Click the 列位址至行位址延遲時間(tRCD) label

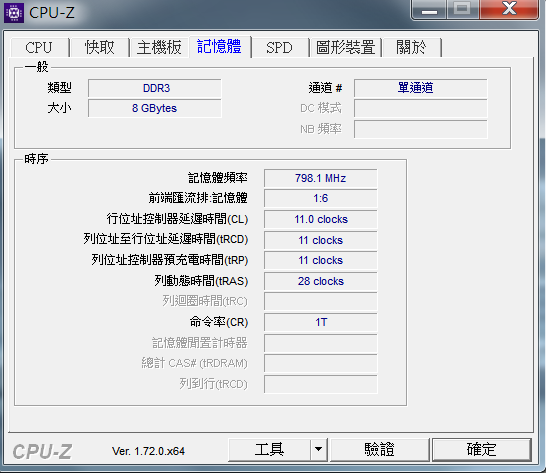pyautogui.click(x=166, y=239)
